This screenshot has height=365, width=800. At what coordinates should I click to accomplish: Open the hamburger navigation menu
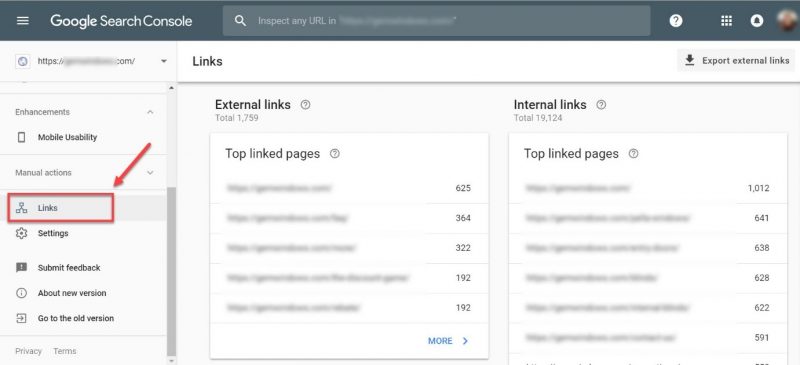pos(23,21)
